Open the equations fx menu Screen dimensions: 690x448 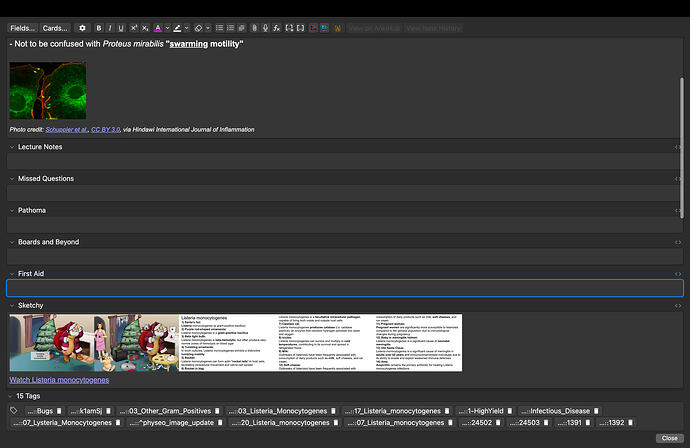(276, 28)
